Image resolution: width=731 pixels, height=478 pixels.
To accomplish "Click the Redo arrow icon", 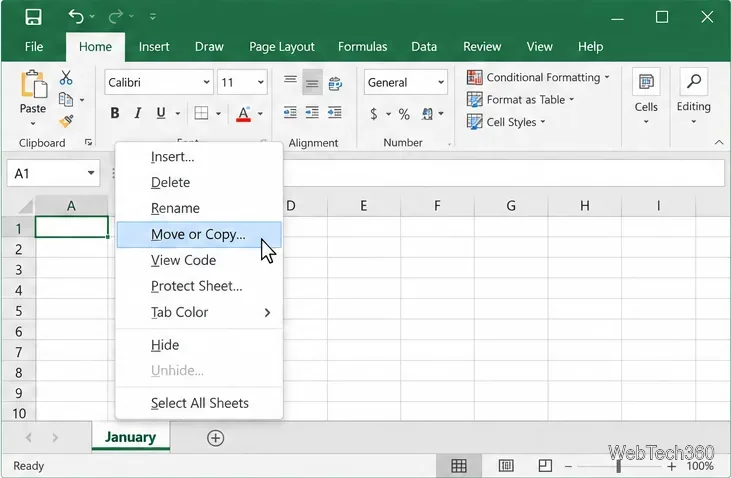I will click(x=115, y=17).
